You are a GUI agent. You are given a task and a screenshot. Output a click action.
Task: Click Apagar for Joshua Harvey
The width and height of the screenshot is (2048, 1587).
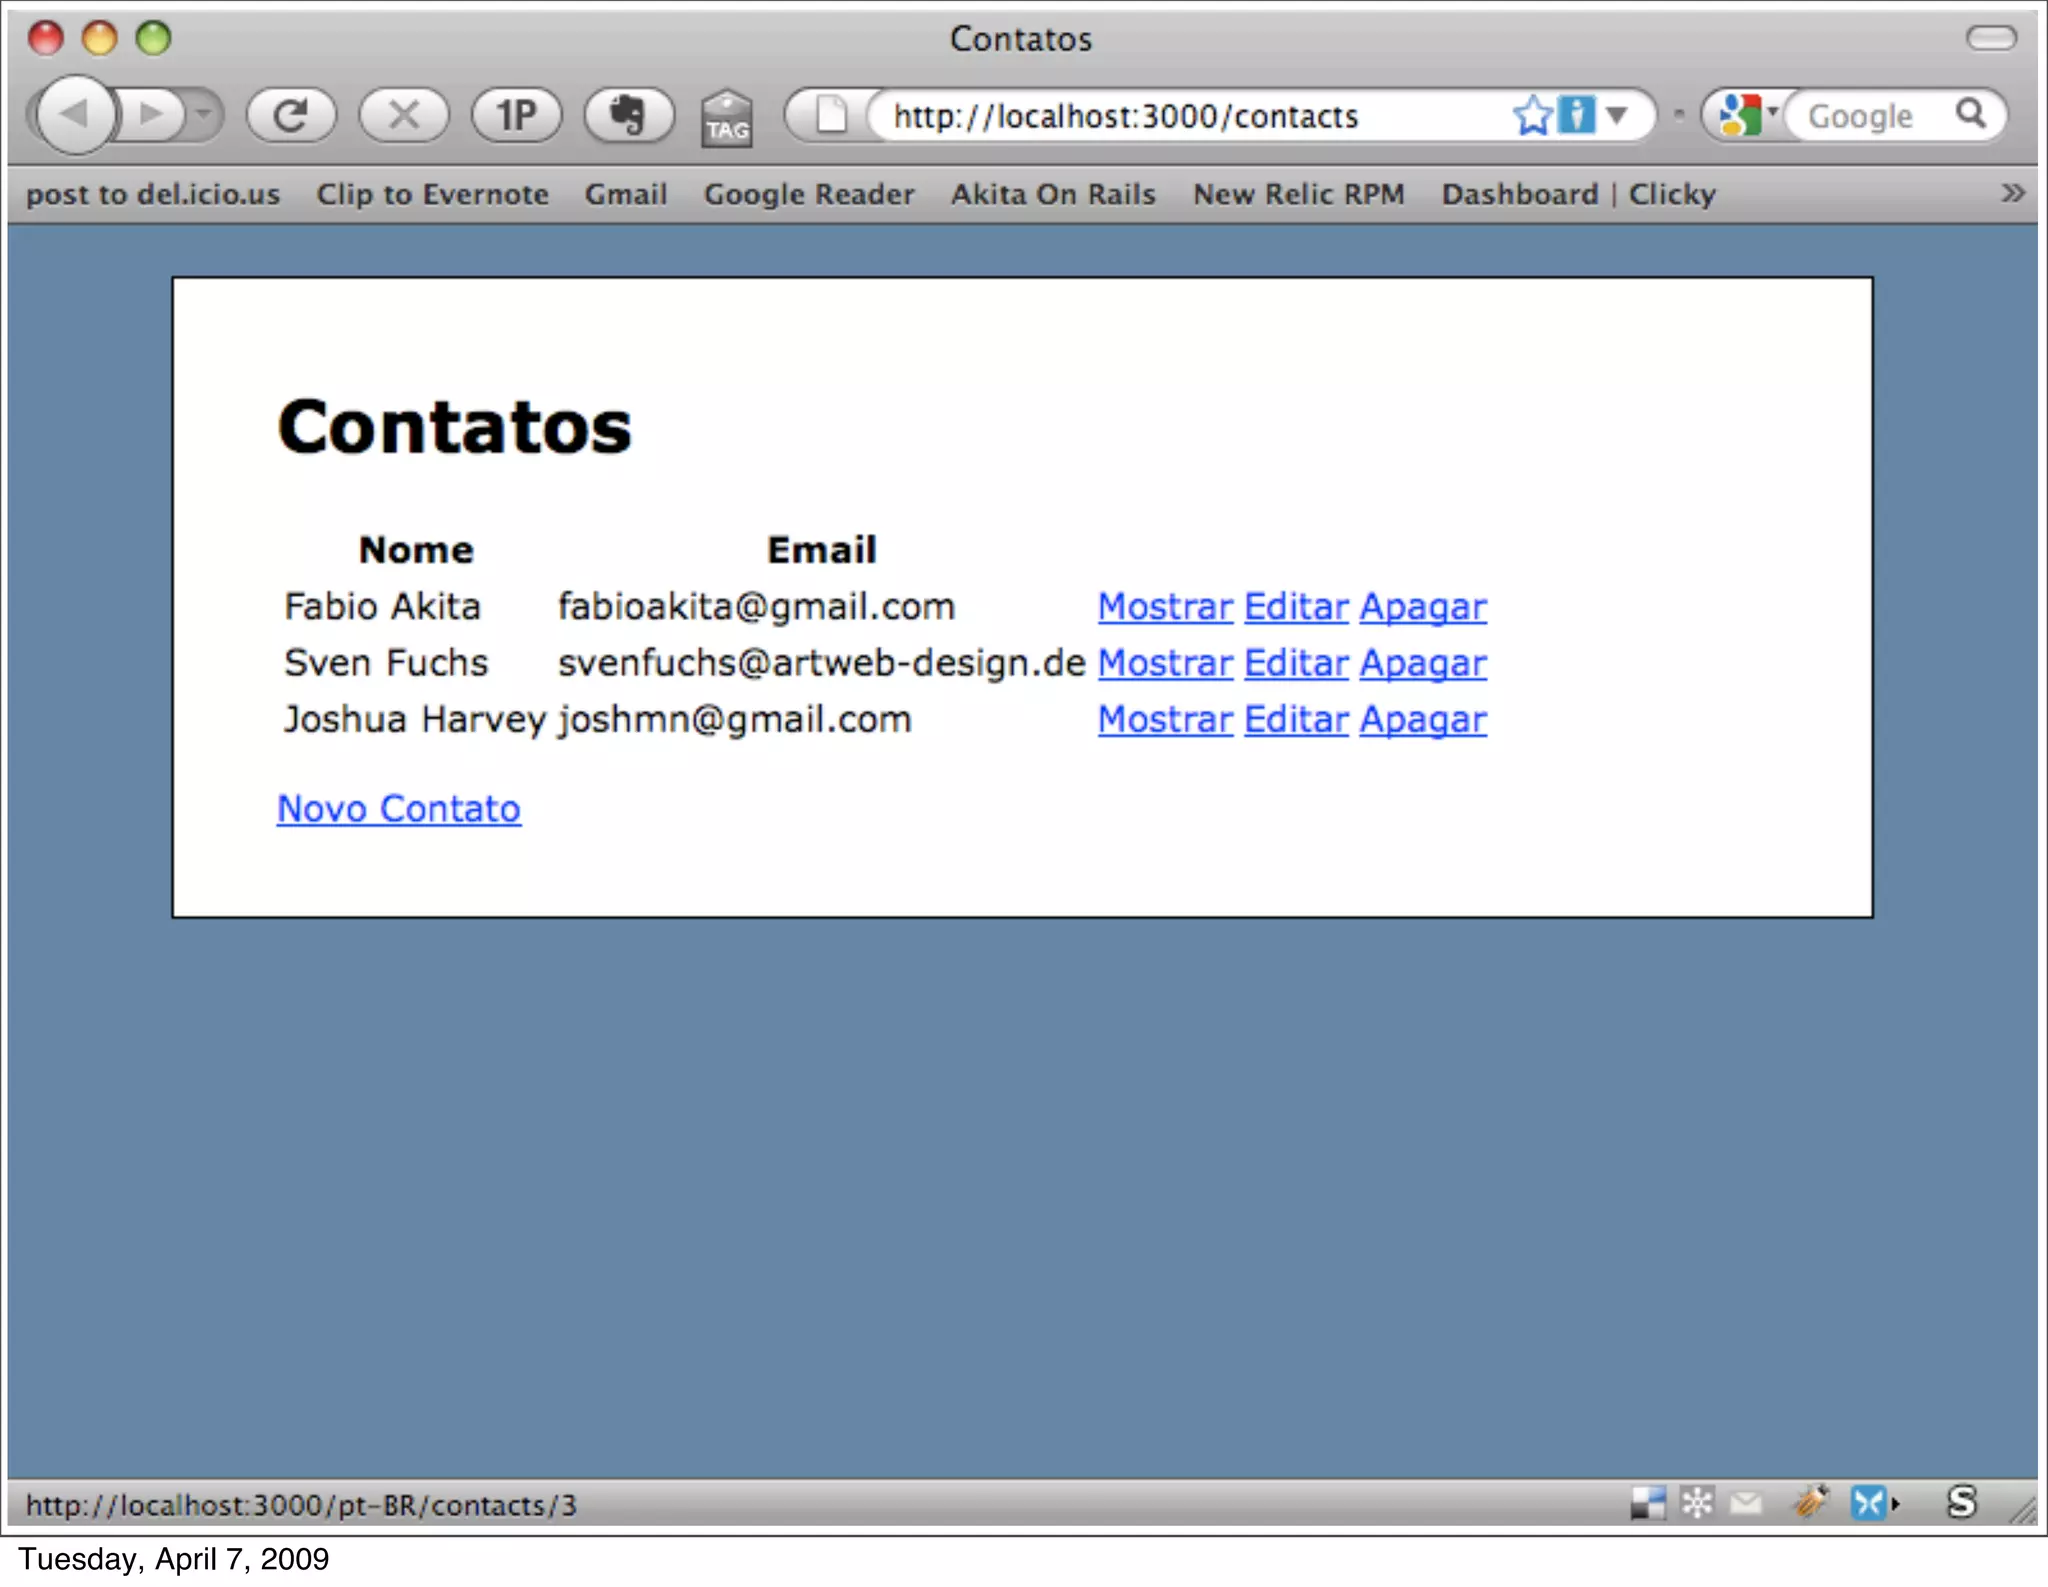point(1422,719)
